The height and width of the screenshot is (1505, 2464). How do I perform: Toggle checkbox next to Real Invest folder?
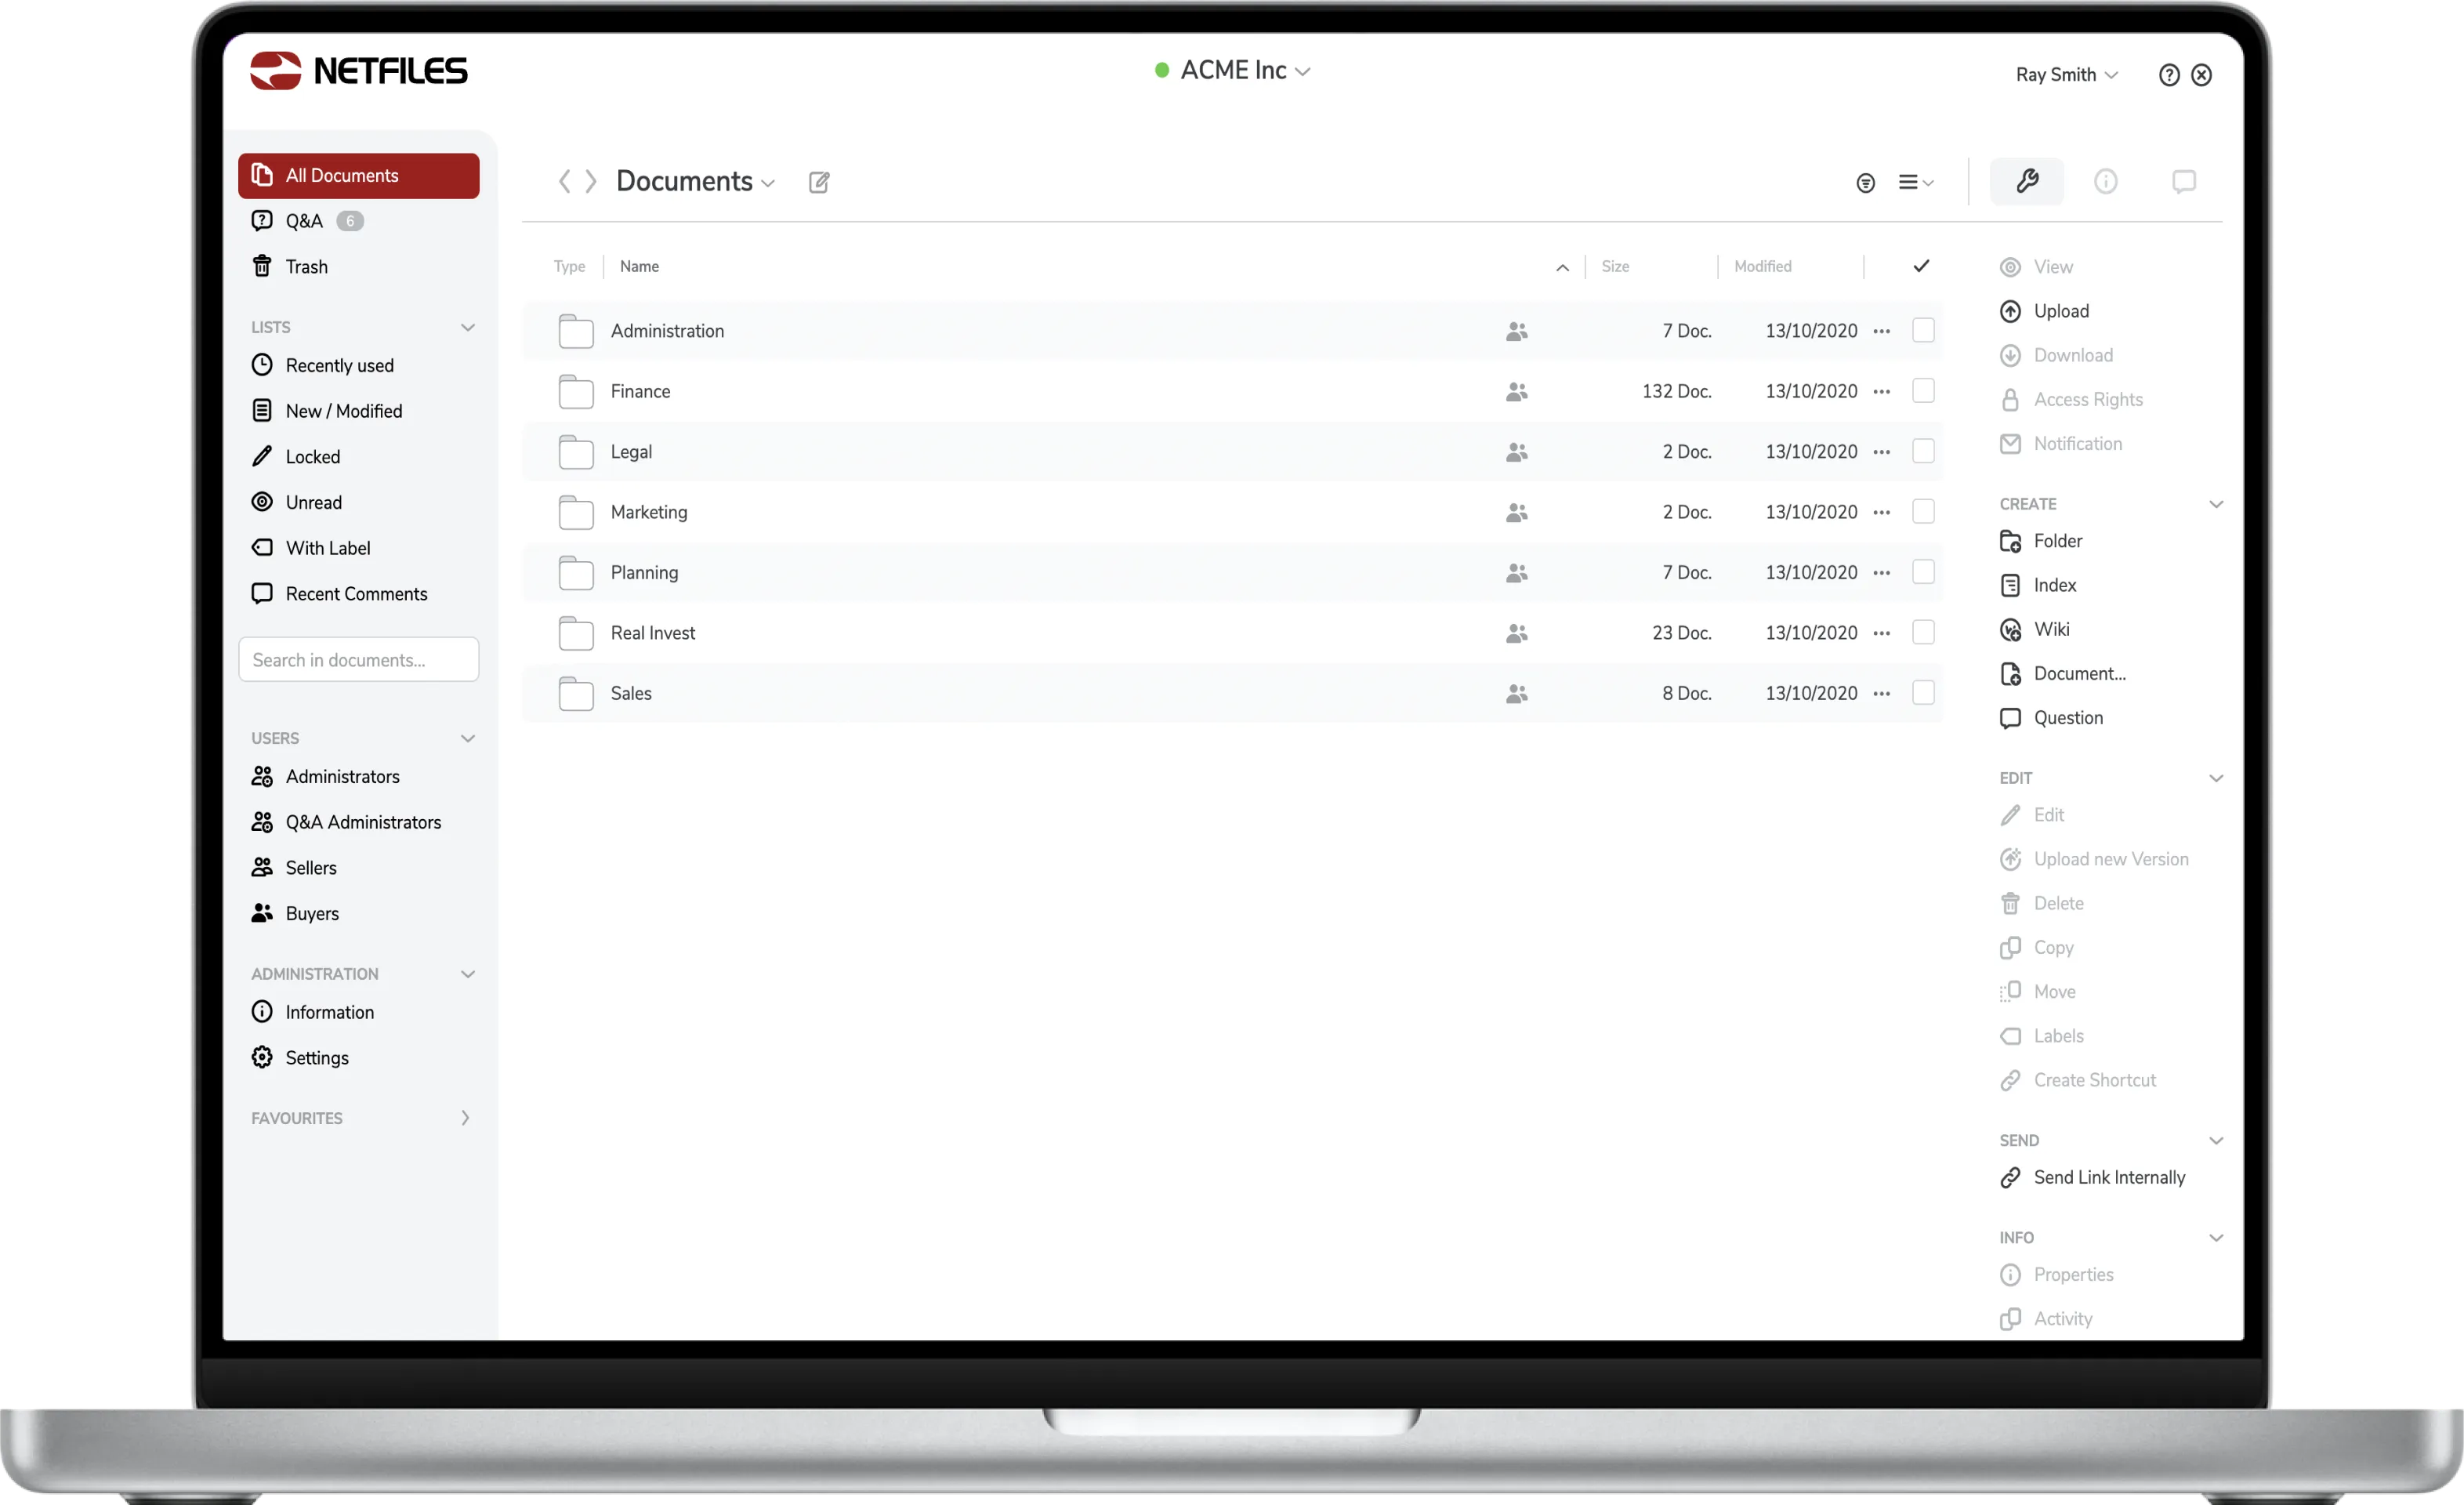1924,632
